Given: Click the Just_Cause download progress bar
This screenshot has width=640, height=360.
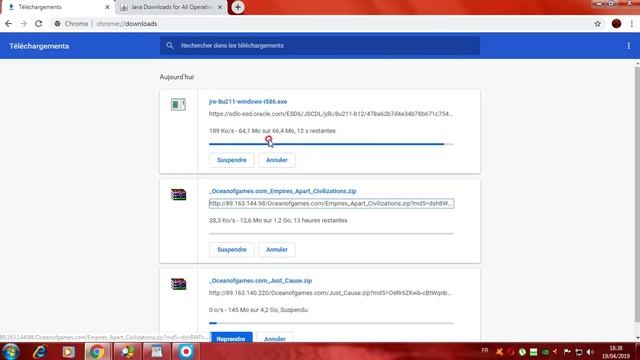Looking at the screenshot, I should click(x=331, y=323).
